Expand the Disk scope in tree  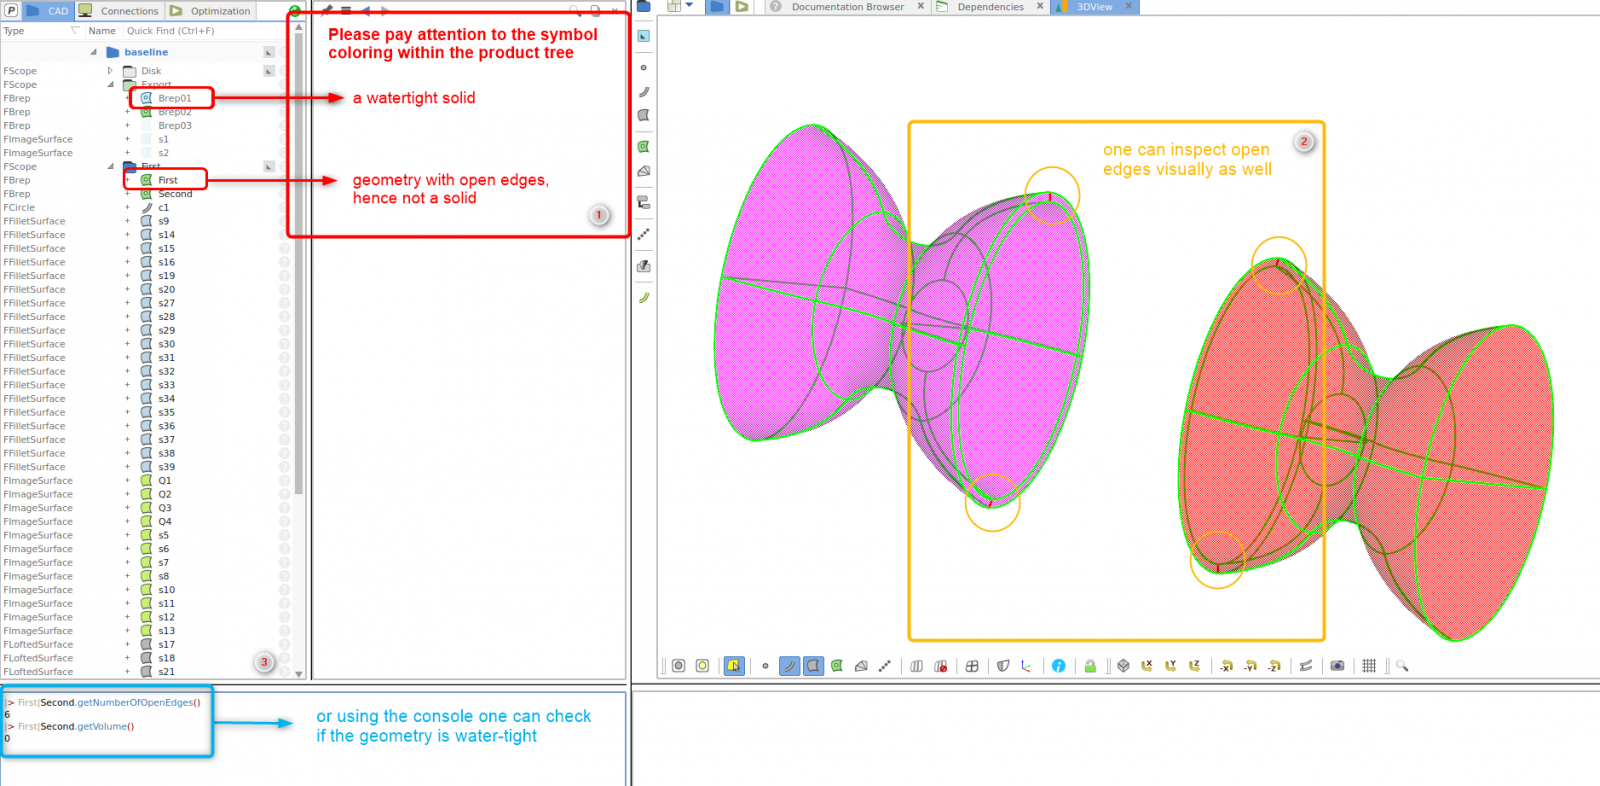(x=110, y=71)
